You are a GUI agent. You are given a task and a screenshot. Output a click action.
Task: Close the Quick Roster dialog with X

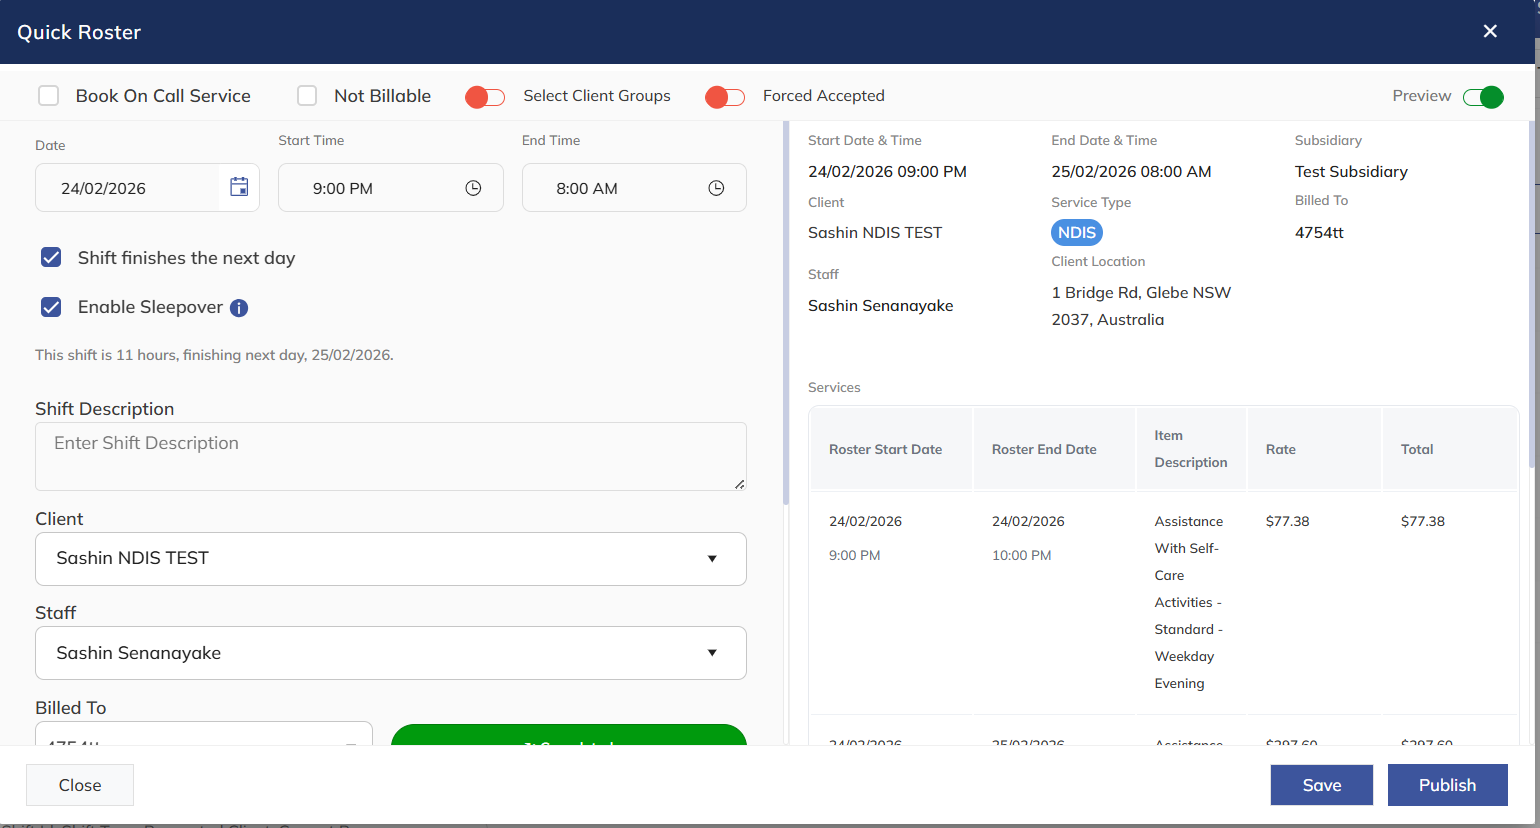pyautogui.click(x=1490, y=31)
